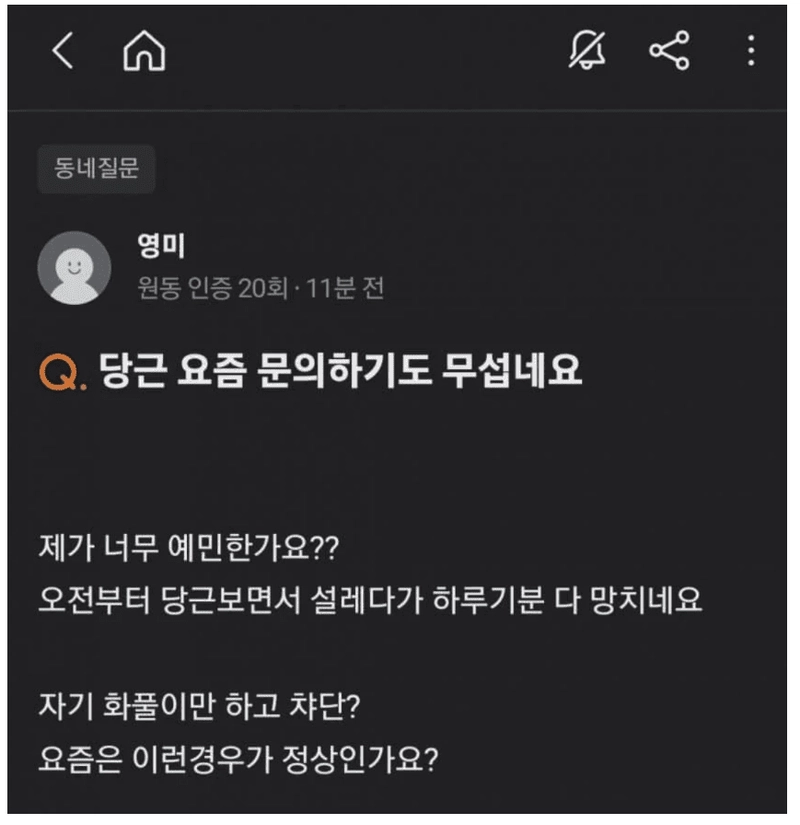The height and width of the screenshot is (825, 800).
Task: Tap the line 제가 너무 예민한가요??
Action: click(x=189, y=548)
